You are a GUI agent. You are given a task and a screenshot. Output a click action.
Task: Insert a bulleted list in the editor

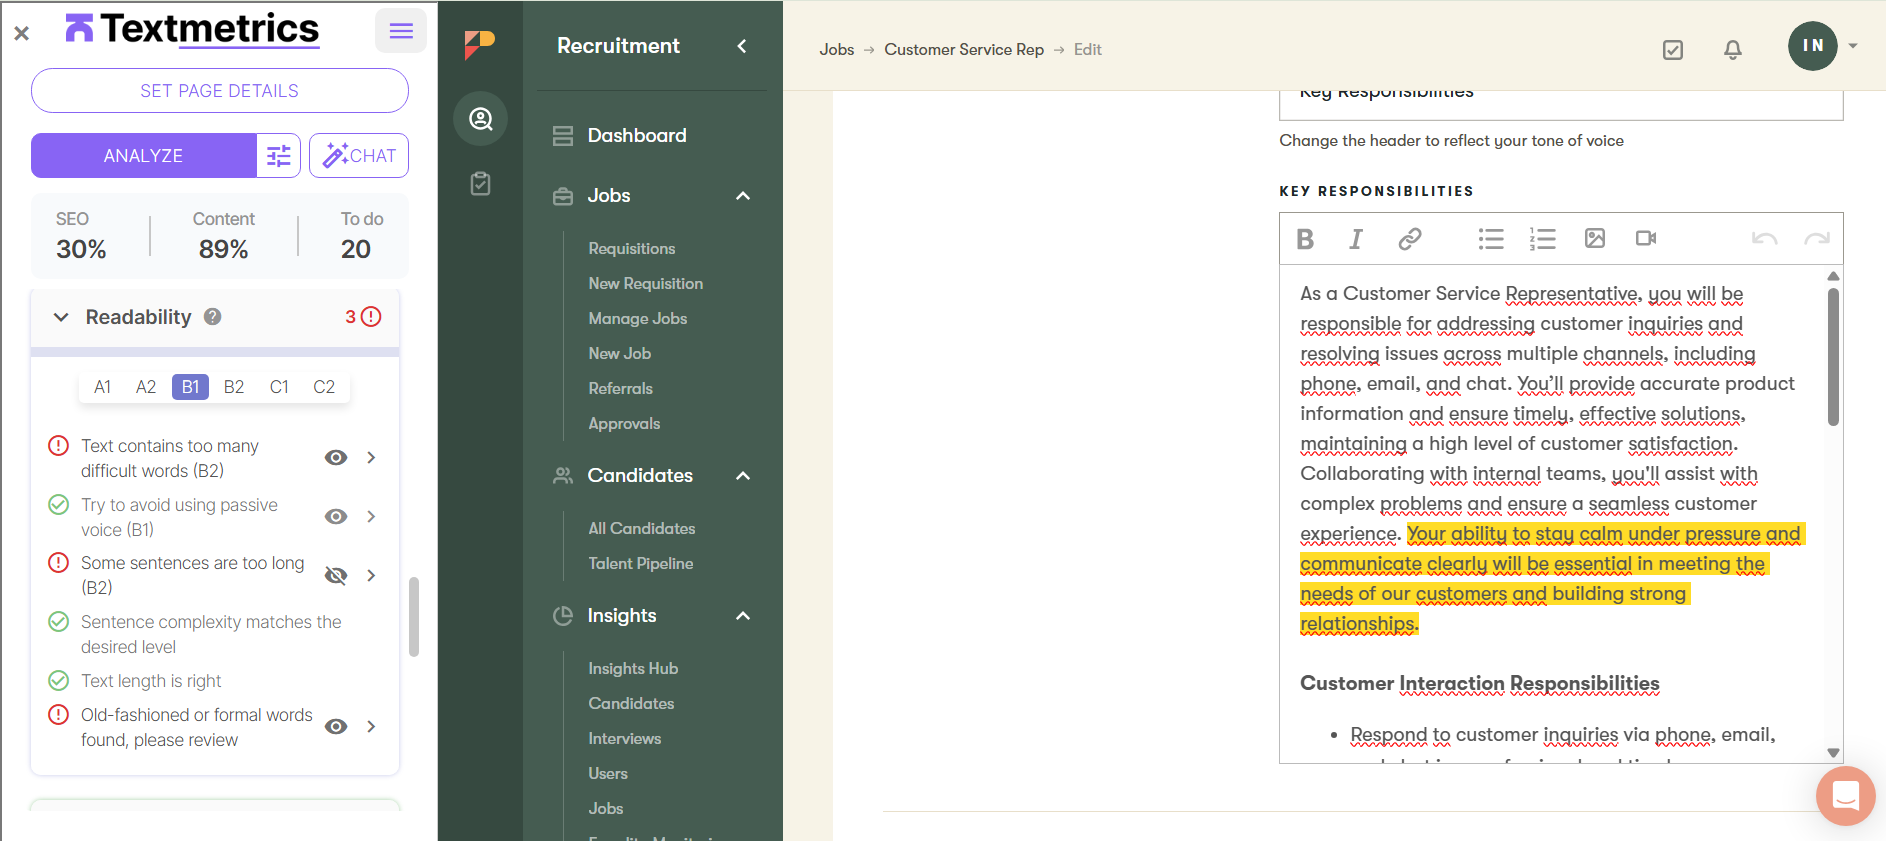(1491, 239)
